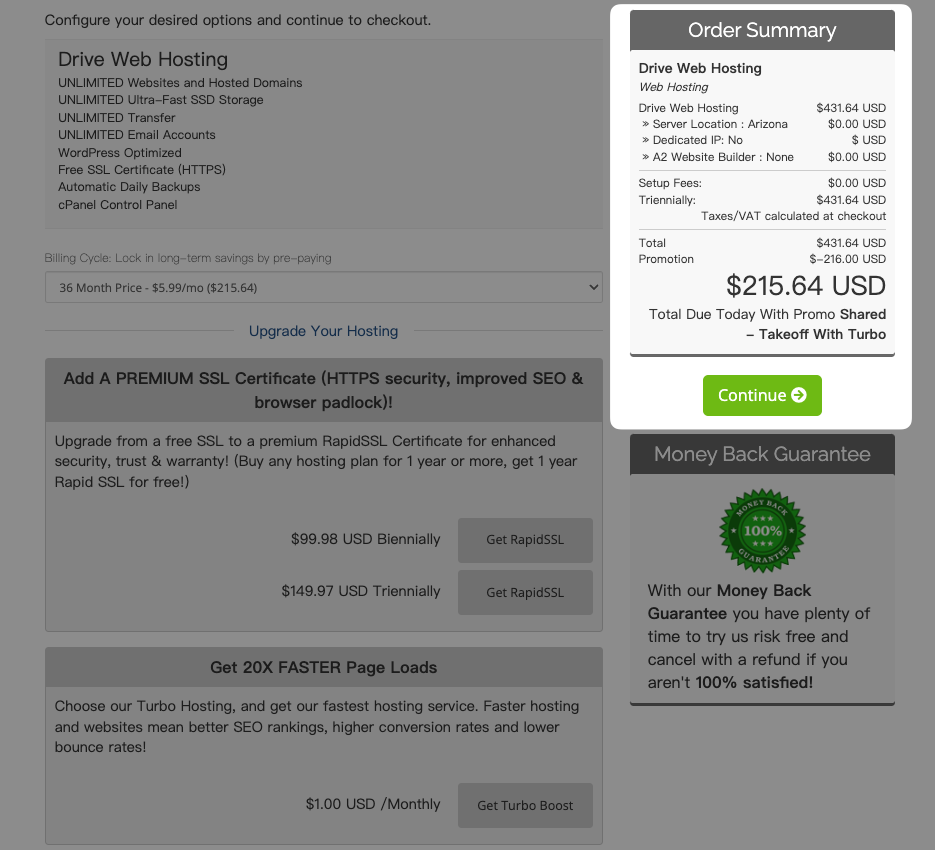Click the Dedicated IP: No line item

tap(762, 140)
